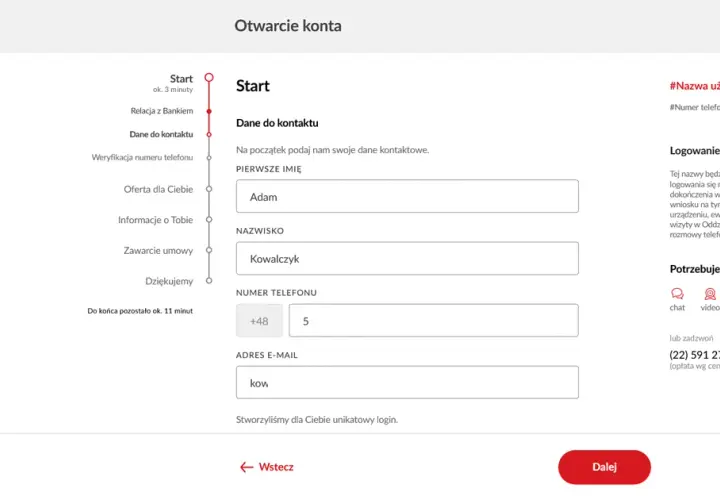Click the Start step circle marker
Viewport: 720px width, 500px height.
[209, 77]
